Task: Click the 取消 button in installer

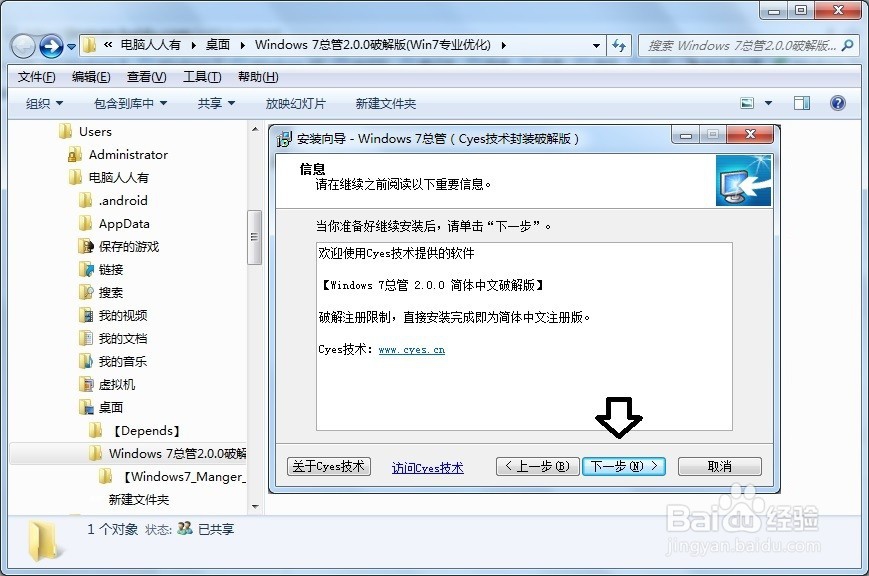Action: tap(719, 466)
